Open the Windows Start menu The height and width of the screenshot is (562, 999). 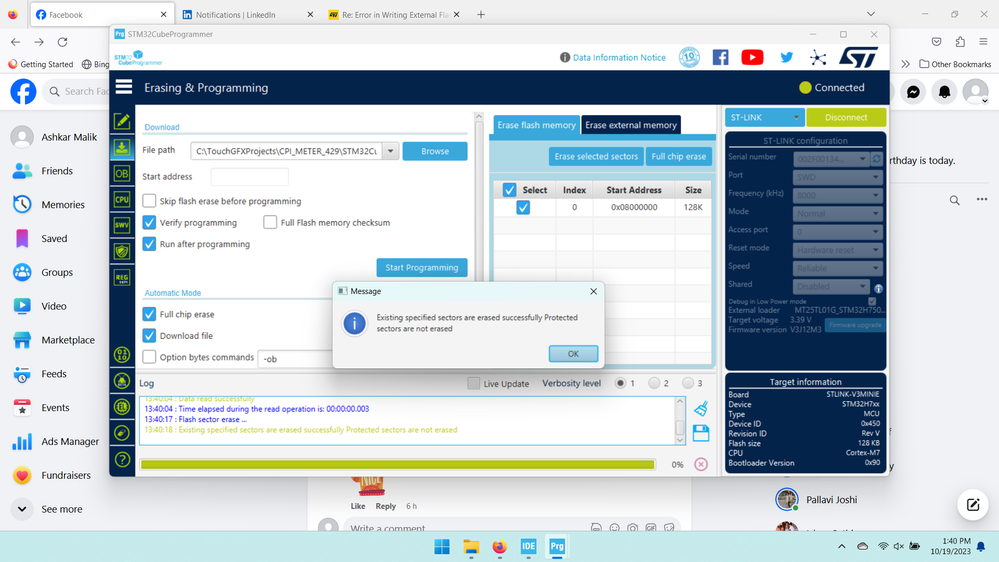pos(442,547)
